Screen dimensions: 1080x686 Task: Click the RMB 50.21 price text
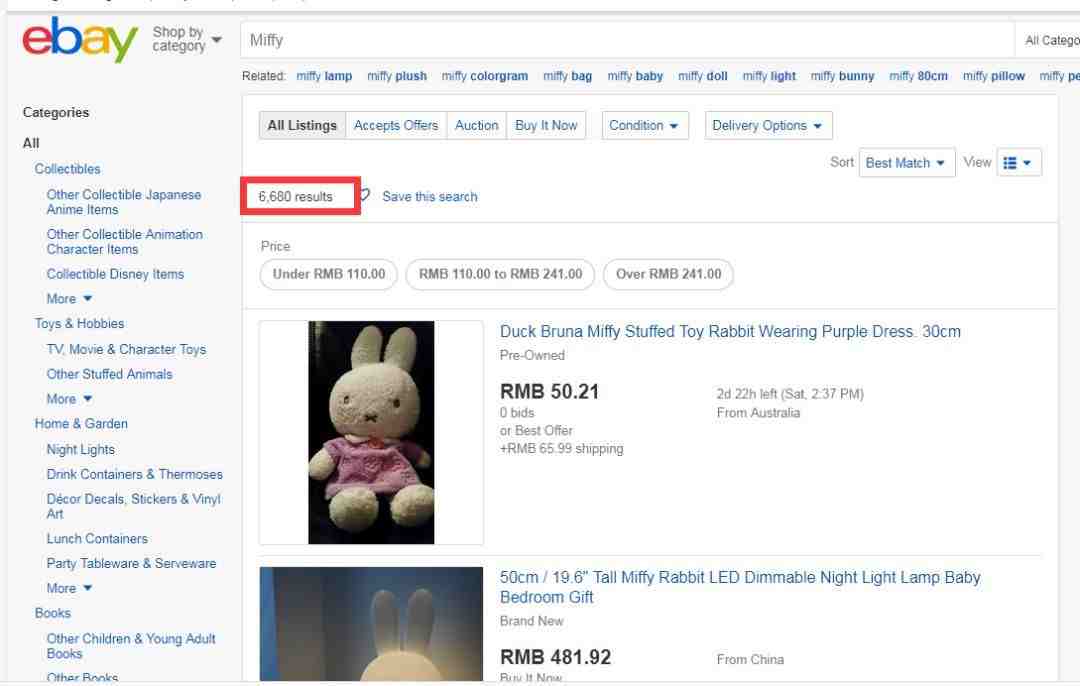[x=550, y=391]
